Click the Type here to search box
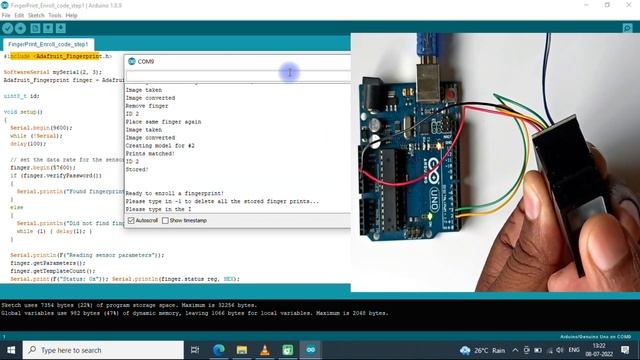This screenshot has width=640, height=360. (x=103, y=350)
